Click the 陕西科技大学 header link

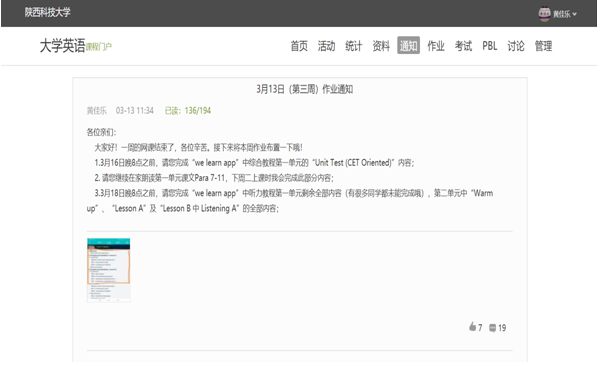[x=48, y=12]
